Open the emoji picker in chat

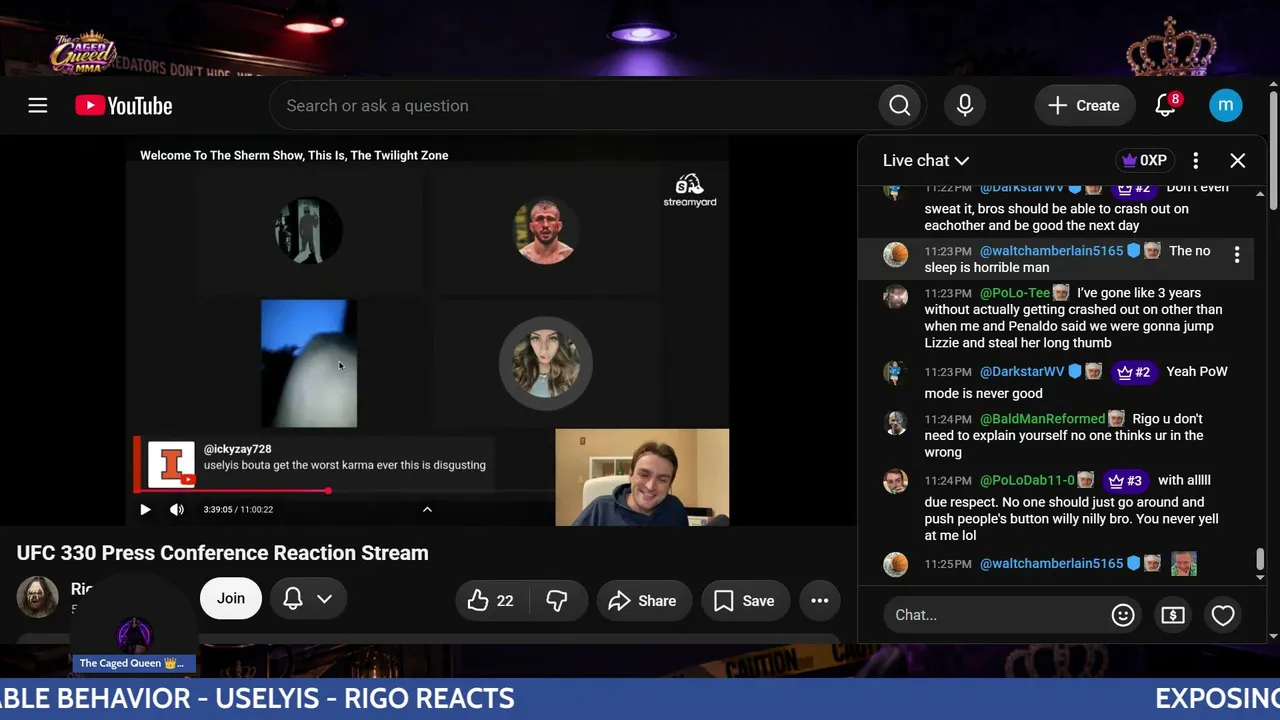[1123, 615]
